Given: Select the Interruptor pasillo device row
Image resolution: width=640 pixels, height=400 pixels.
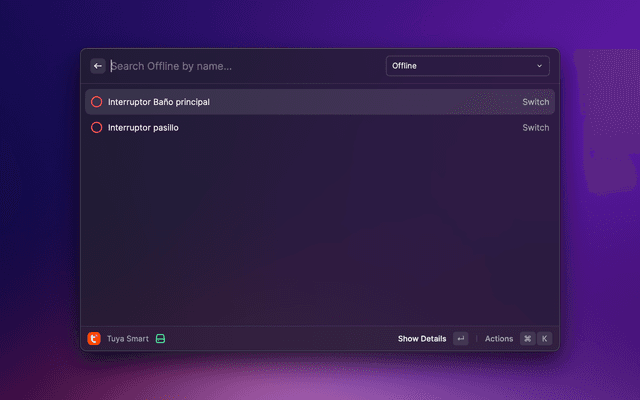Looking at the screenshot, I should [300, 128].
